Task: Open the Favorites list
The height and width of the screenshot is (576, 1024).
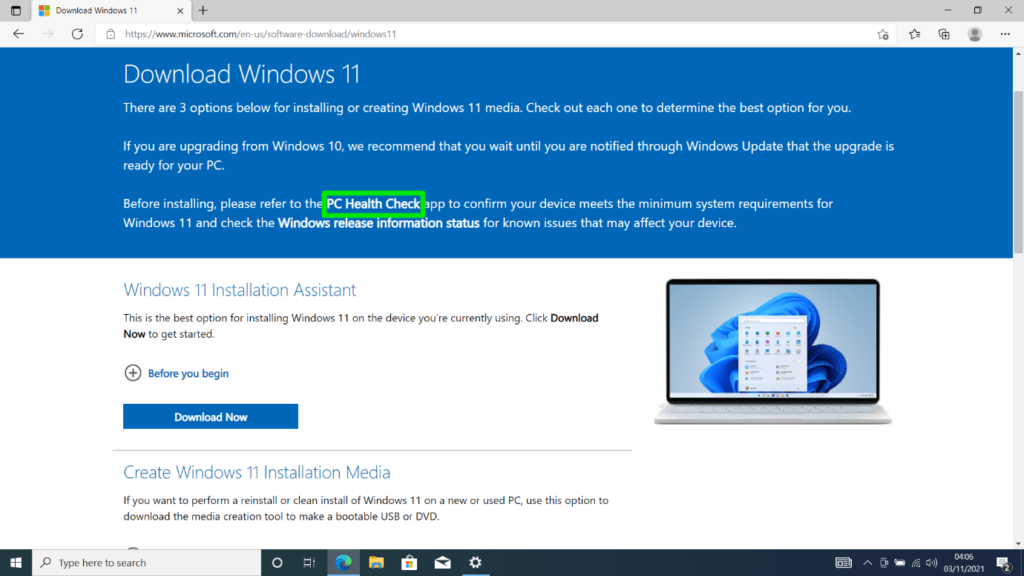Action: pyautogui.click(x=913, y=33)
